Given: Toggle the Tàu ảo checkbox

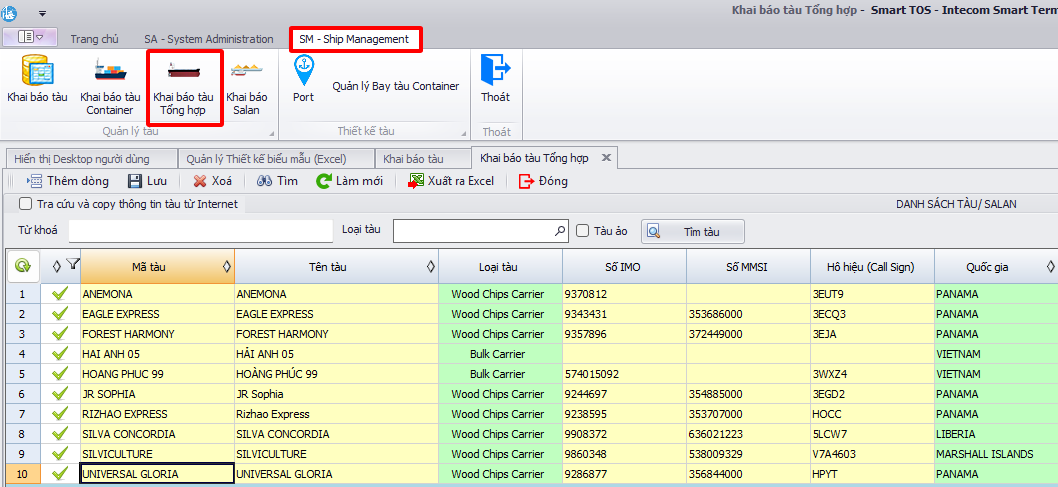Looking at the screenshot, I should tap(583, 231).
